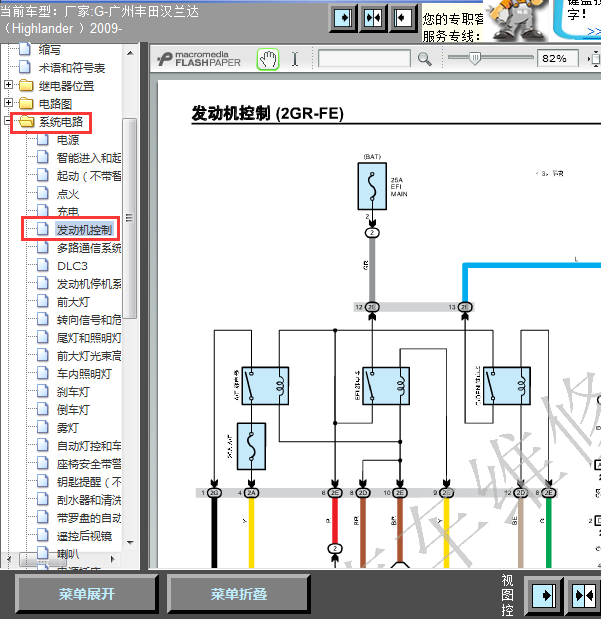The image size is (601, 619).
Task: Open the 多路通信系统 tree item
Action: pos(89,248)
